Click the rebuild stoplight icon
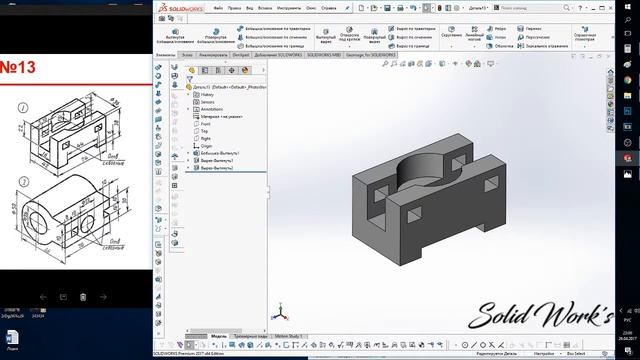The width and height of the screenshot is (640, 360). (440, 8)
